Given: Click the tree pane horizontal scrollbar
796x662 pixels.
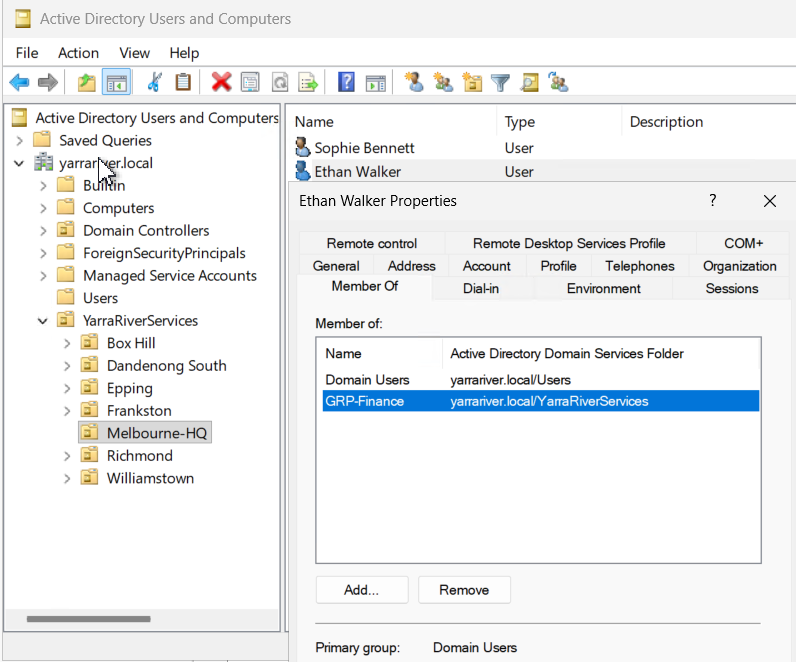Looking at the screenshot, I should (x=88, y=619).
